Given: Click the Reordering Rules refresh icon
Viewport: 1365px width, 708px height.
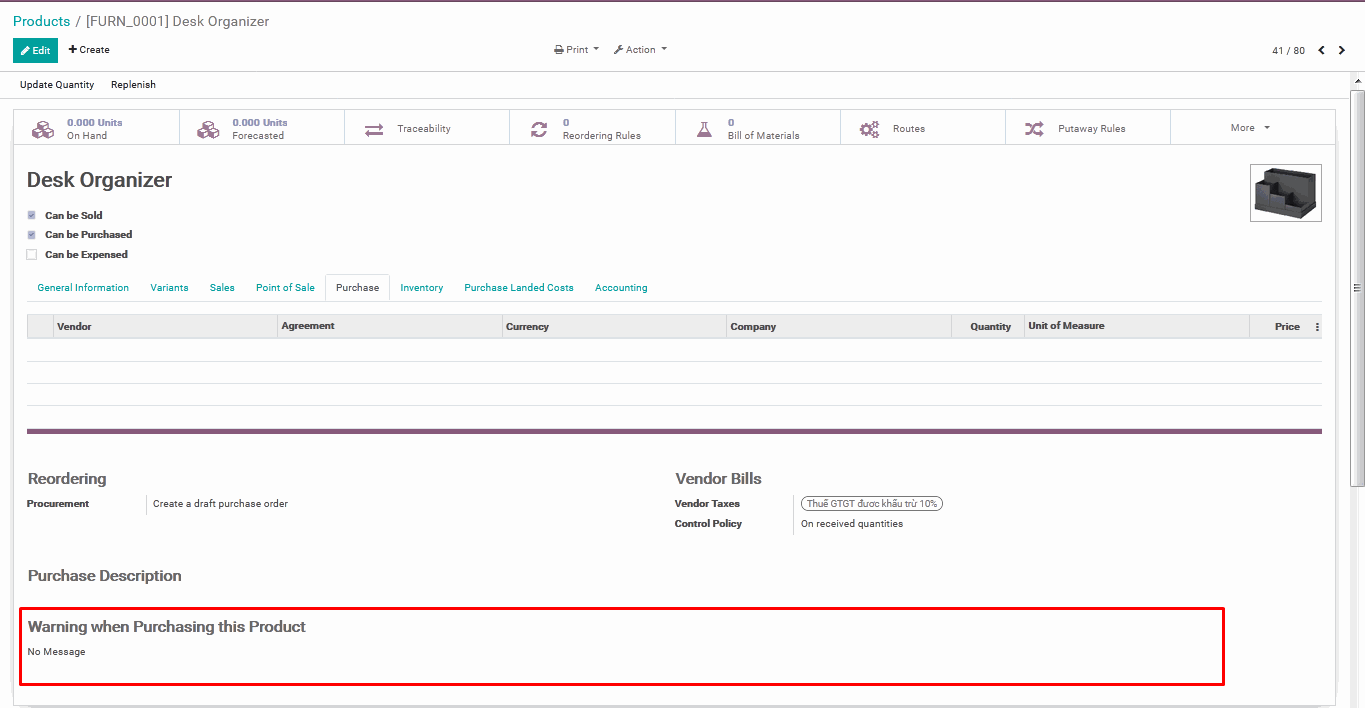Looking at the screenshot, I should point(539,129).
